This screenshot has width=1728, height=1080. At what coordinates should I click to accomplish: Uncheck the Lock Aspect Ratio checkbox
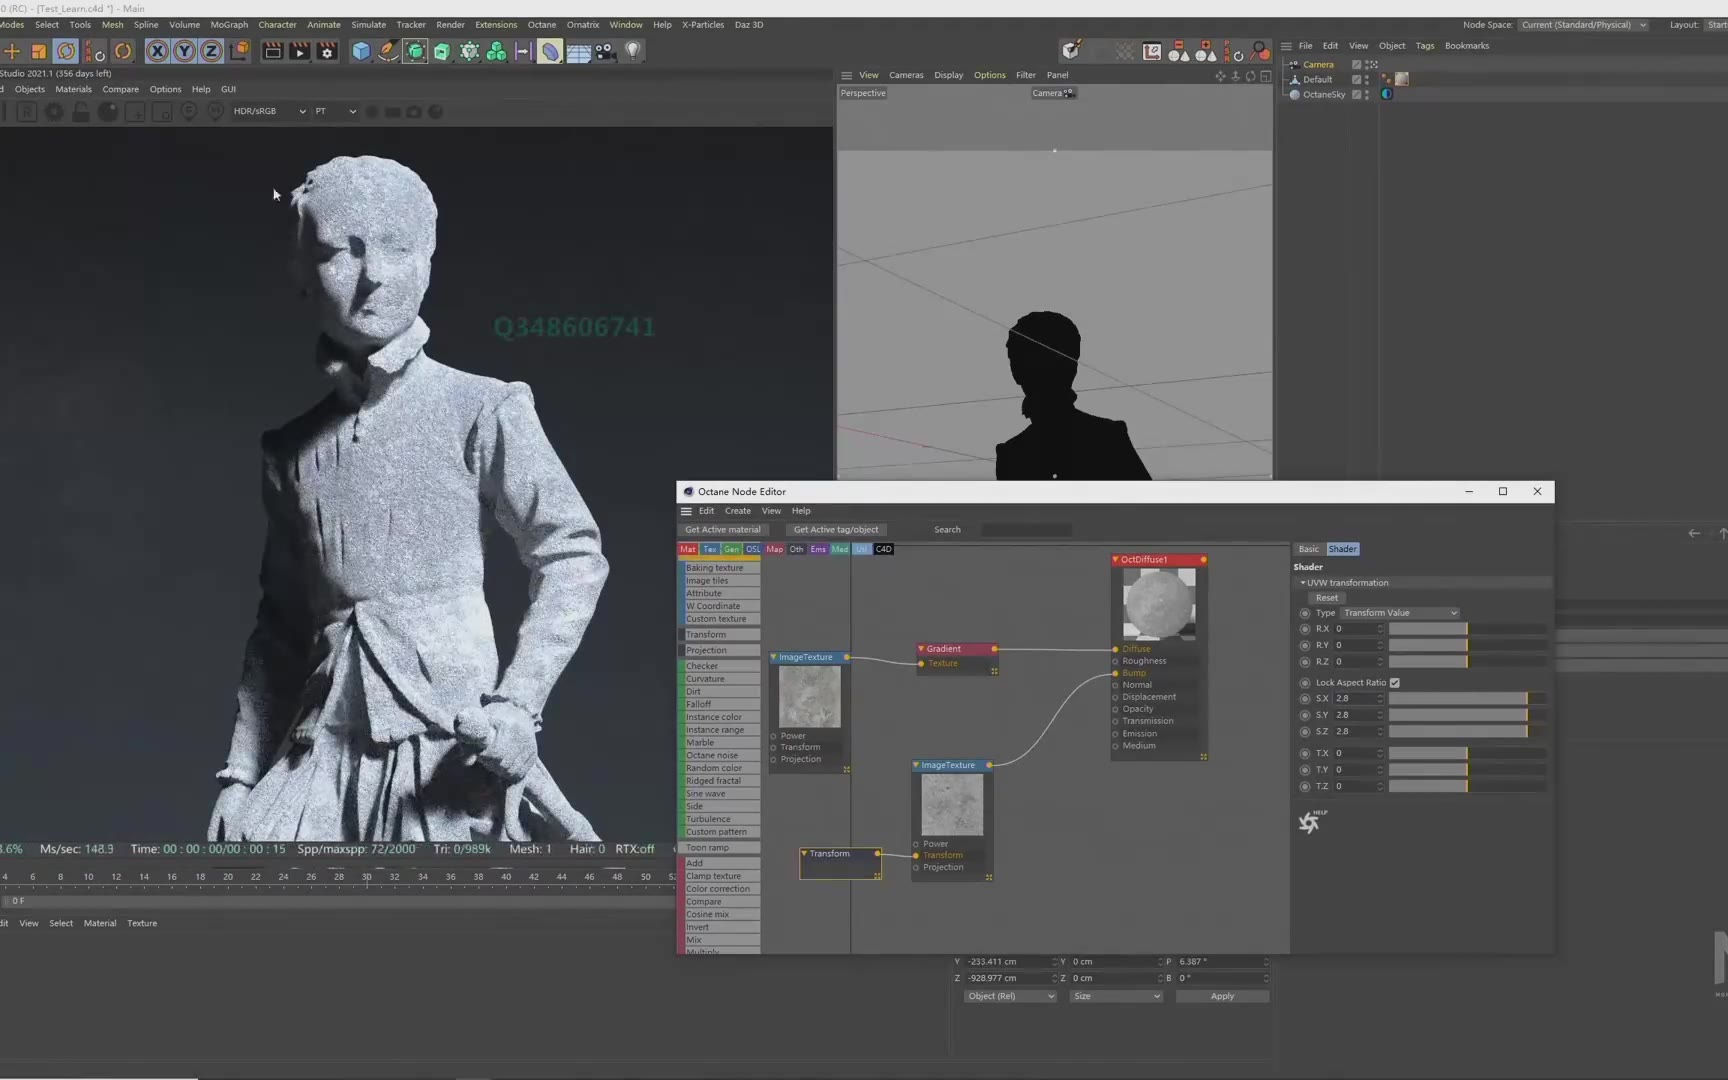(1395, 683)
